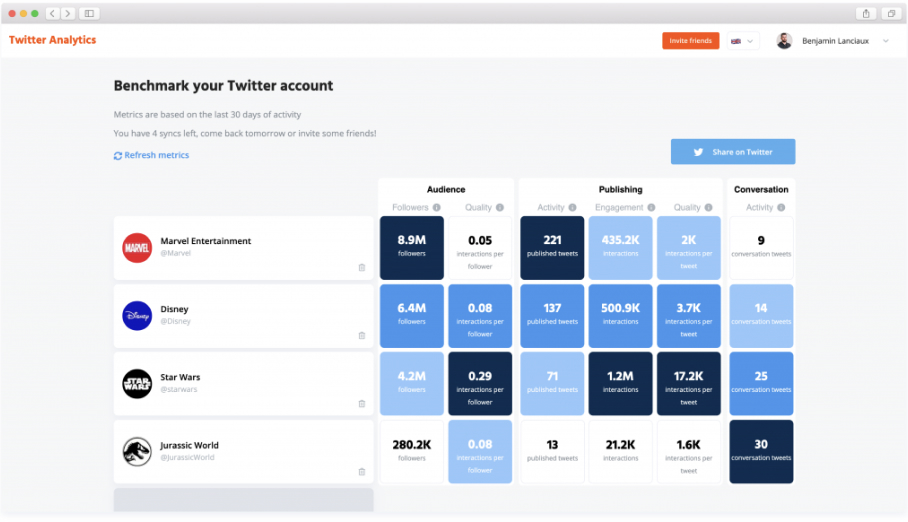Select Star Wars 1.2M interactions tile
Viewport: 908px width, 522px height.
[x=620, y=384]
